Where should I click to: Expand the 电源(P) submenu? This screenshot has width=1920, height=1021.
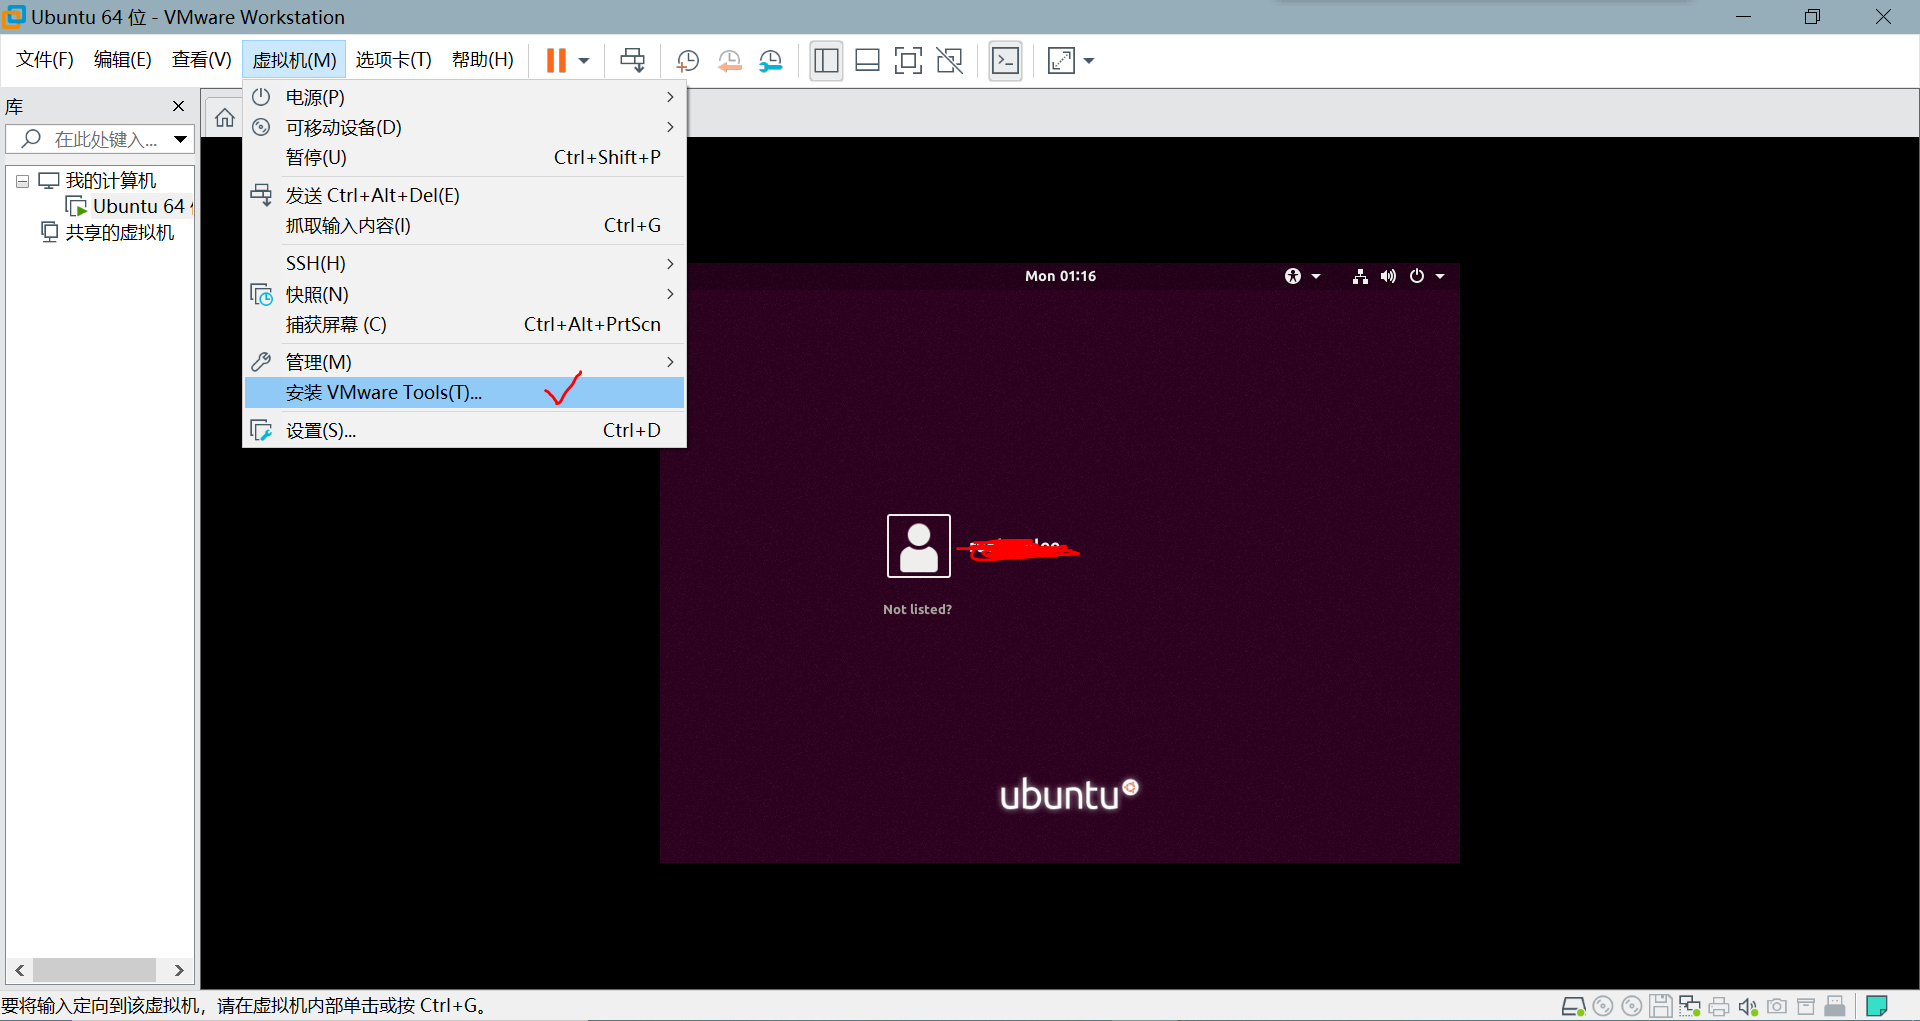click(464, 97)
